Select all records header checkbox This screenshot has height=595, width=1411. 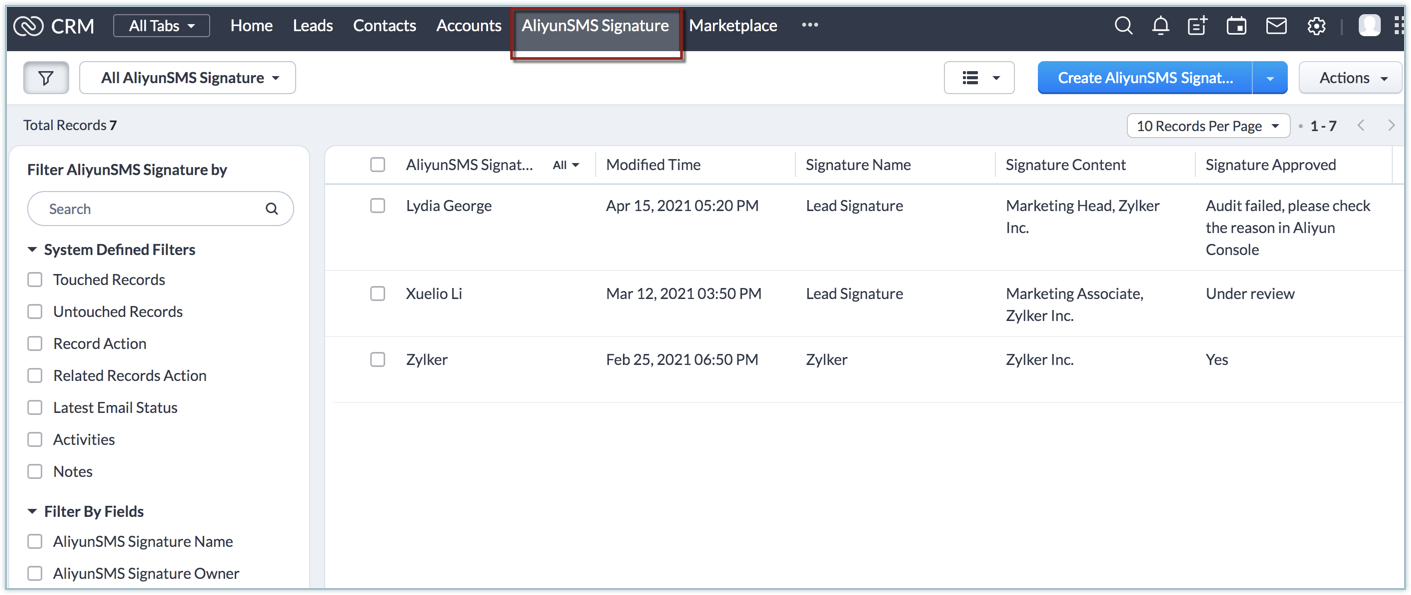click(x=378, y=165)
